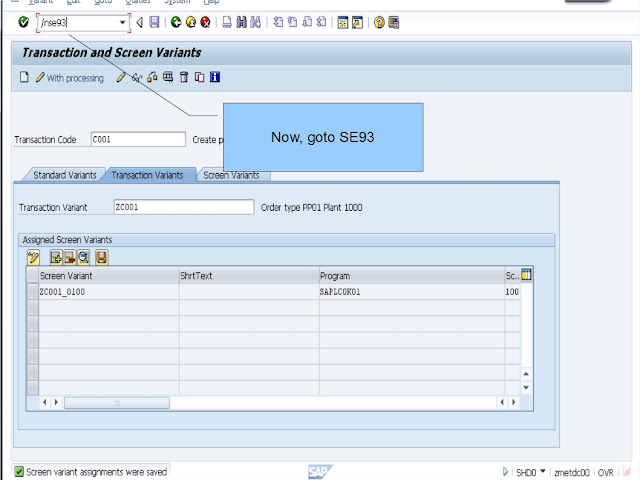This screenshot has width=640, height=480.
Task: Create a new session icon
Action: (x=343, y=22)
